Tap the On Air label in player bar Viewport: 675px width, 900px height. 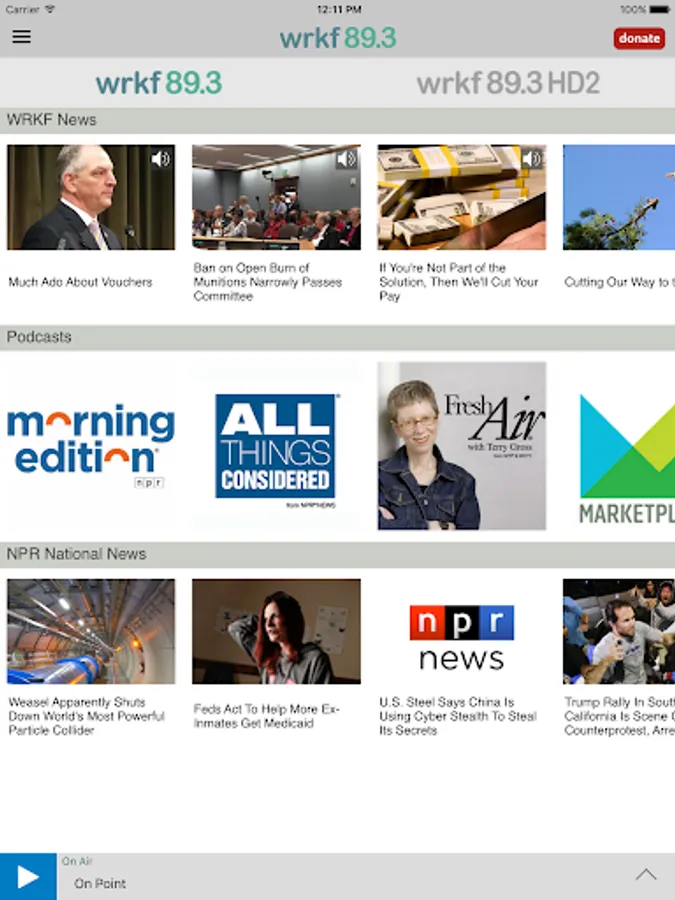pos(77,861)
